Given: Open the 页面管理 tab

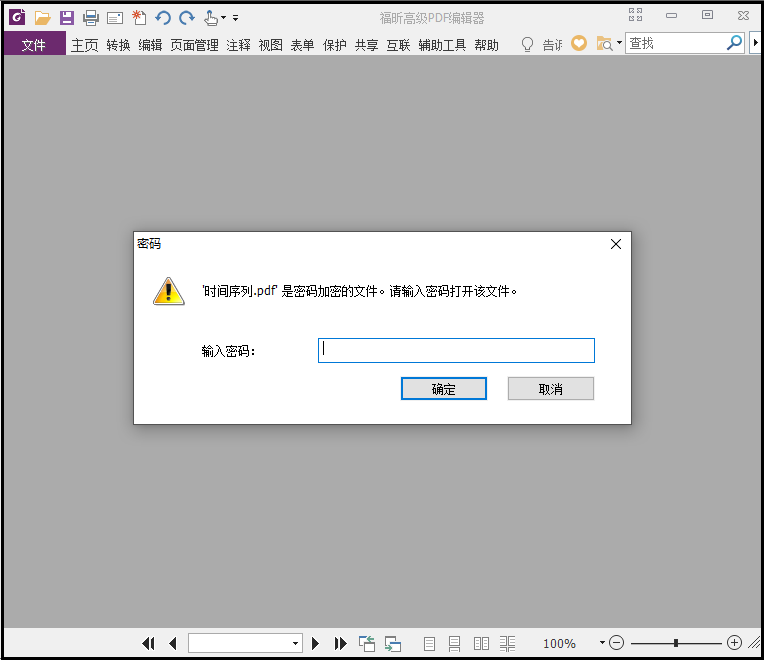Looking at the screenshot, I should coord(194,45).
